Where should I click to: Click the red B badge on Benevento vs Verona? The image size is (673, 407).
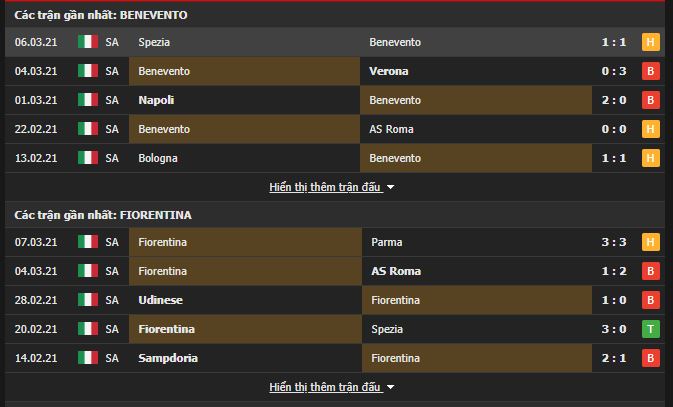pyautogui.click(x=650, y=71)
